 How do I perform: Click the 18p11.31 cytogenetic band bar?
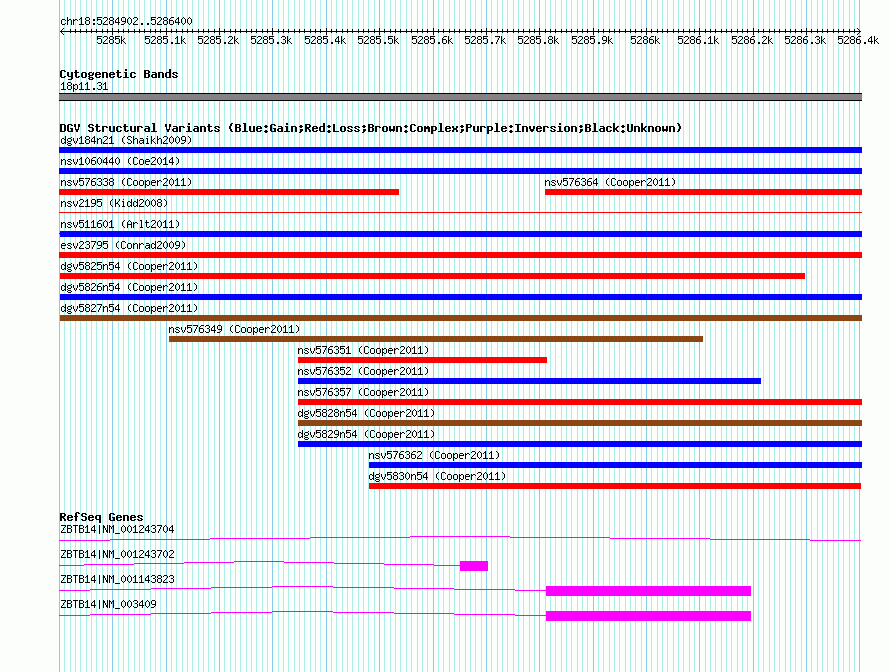[460, 97]
